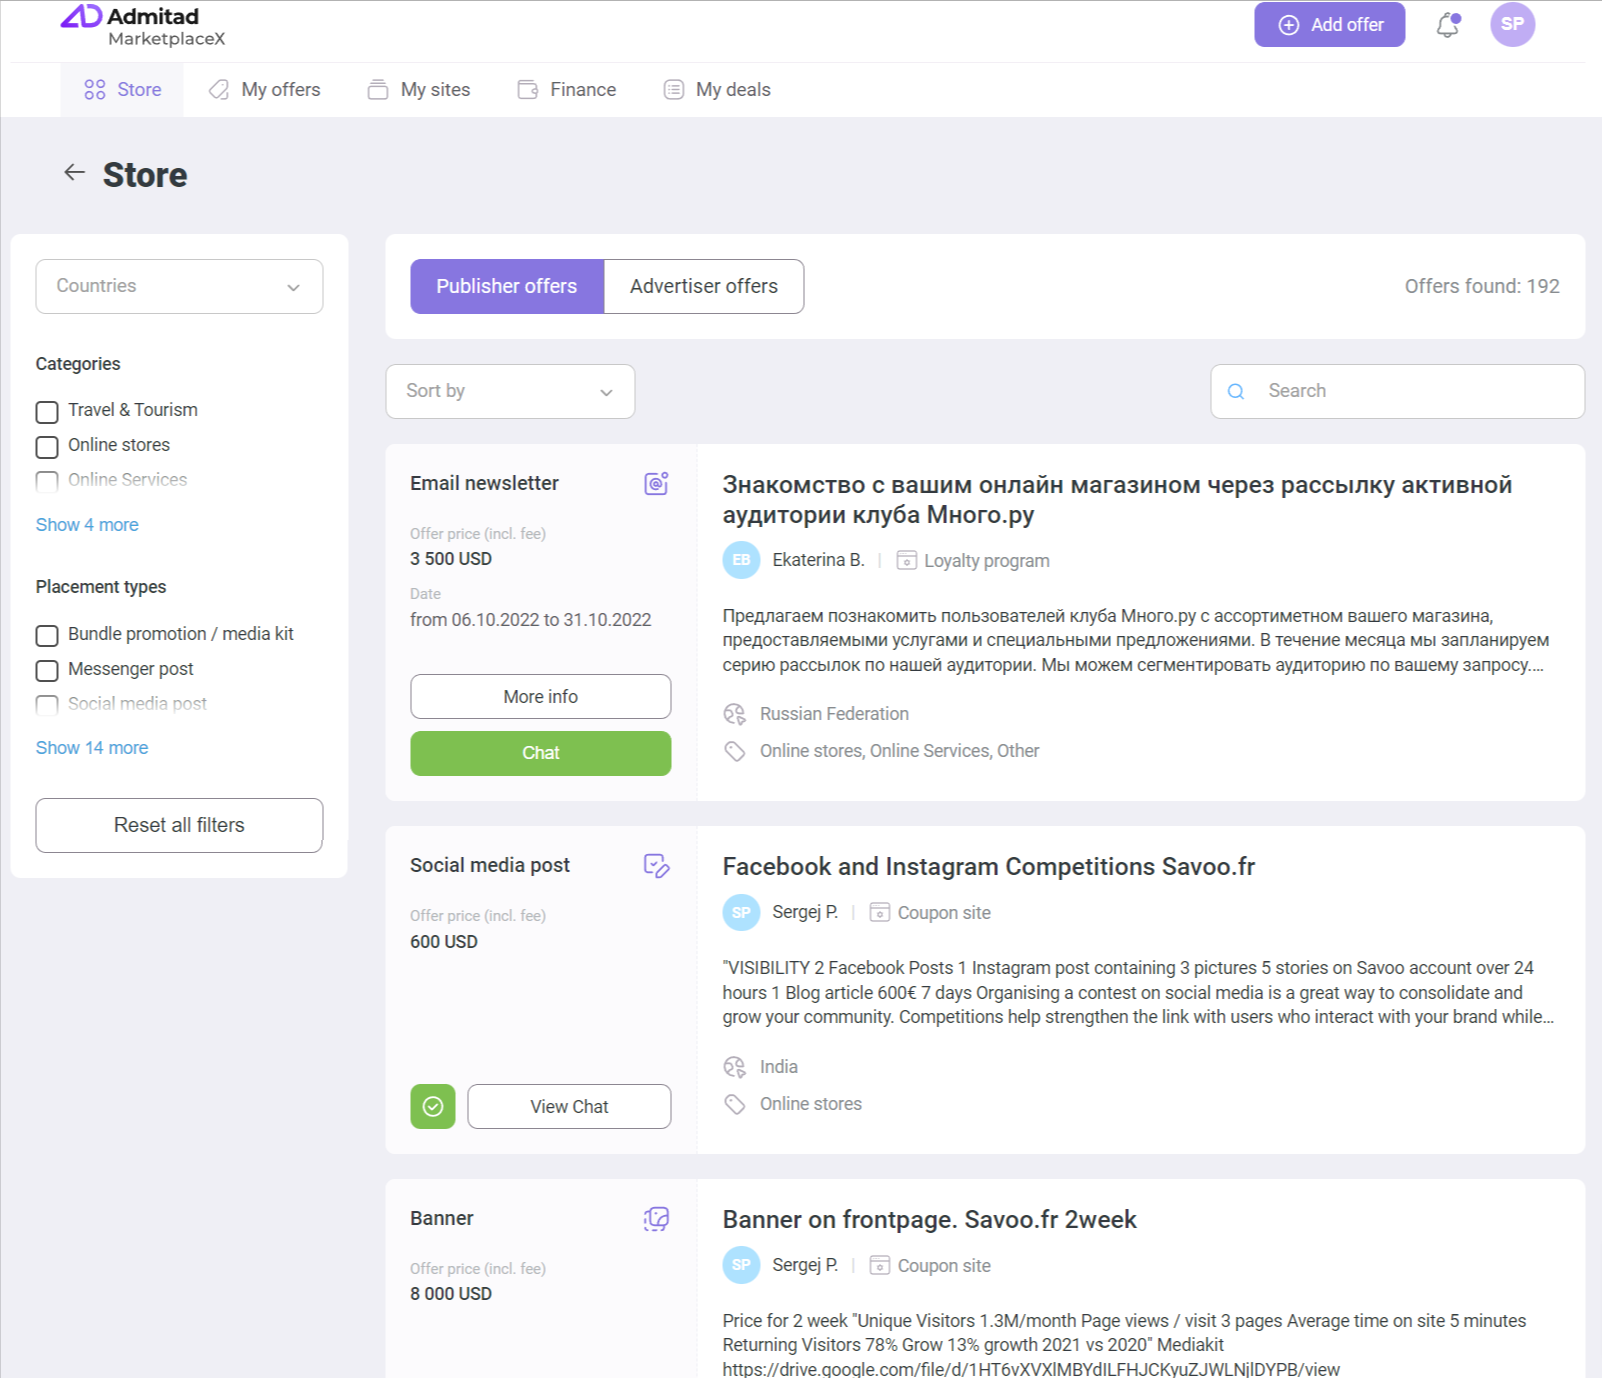Open the Countries dropdown
This screenshot has width=1602, height=1378.
point(179,287)
